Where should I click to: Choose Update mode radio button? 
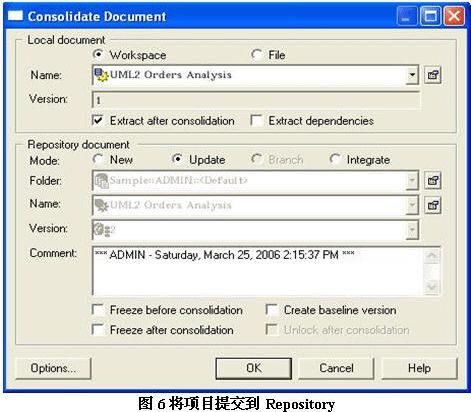coord(177,159)
